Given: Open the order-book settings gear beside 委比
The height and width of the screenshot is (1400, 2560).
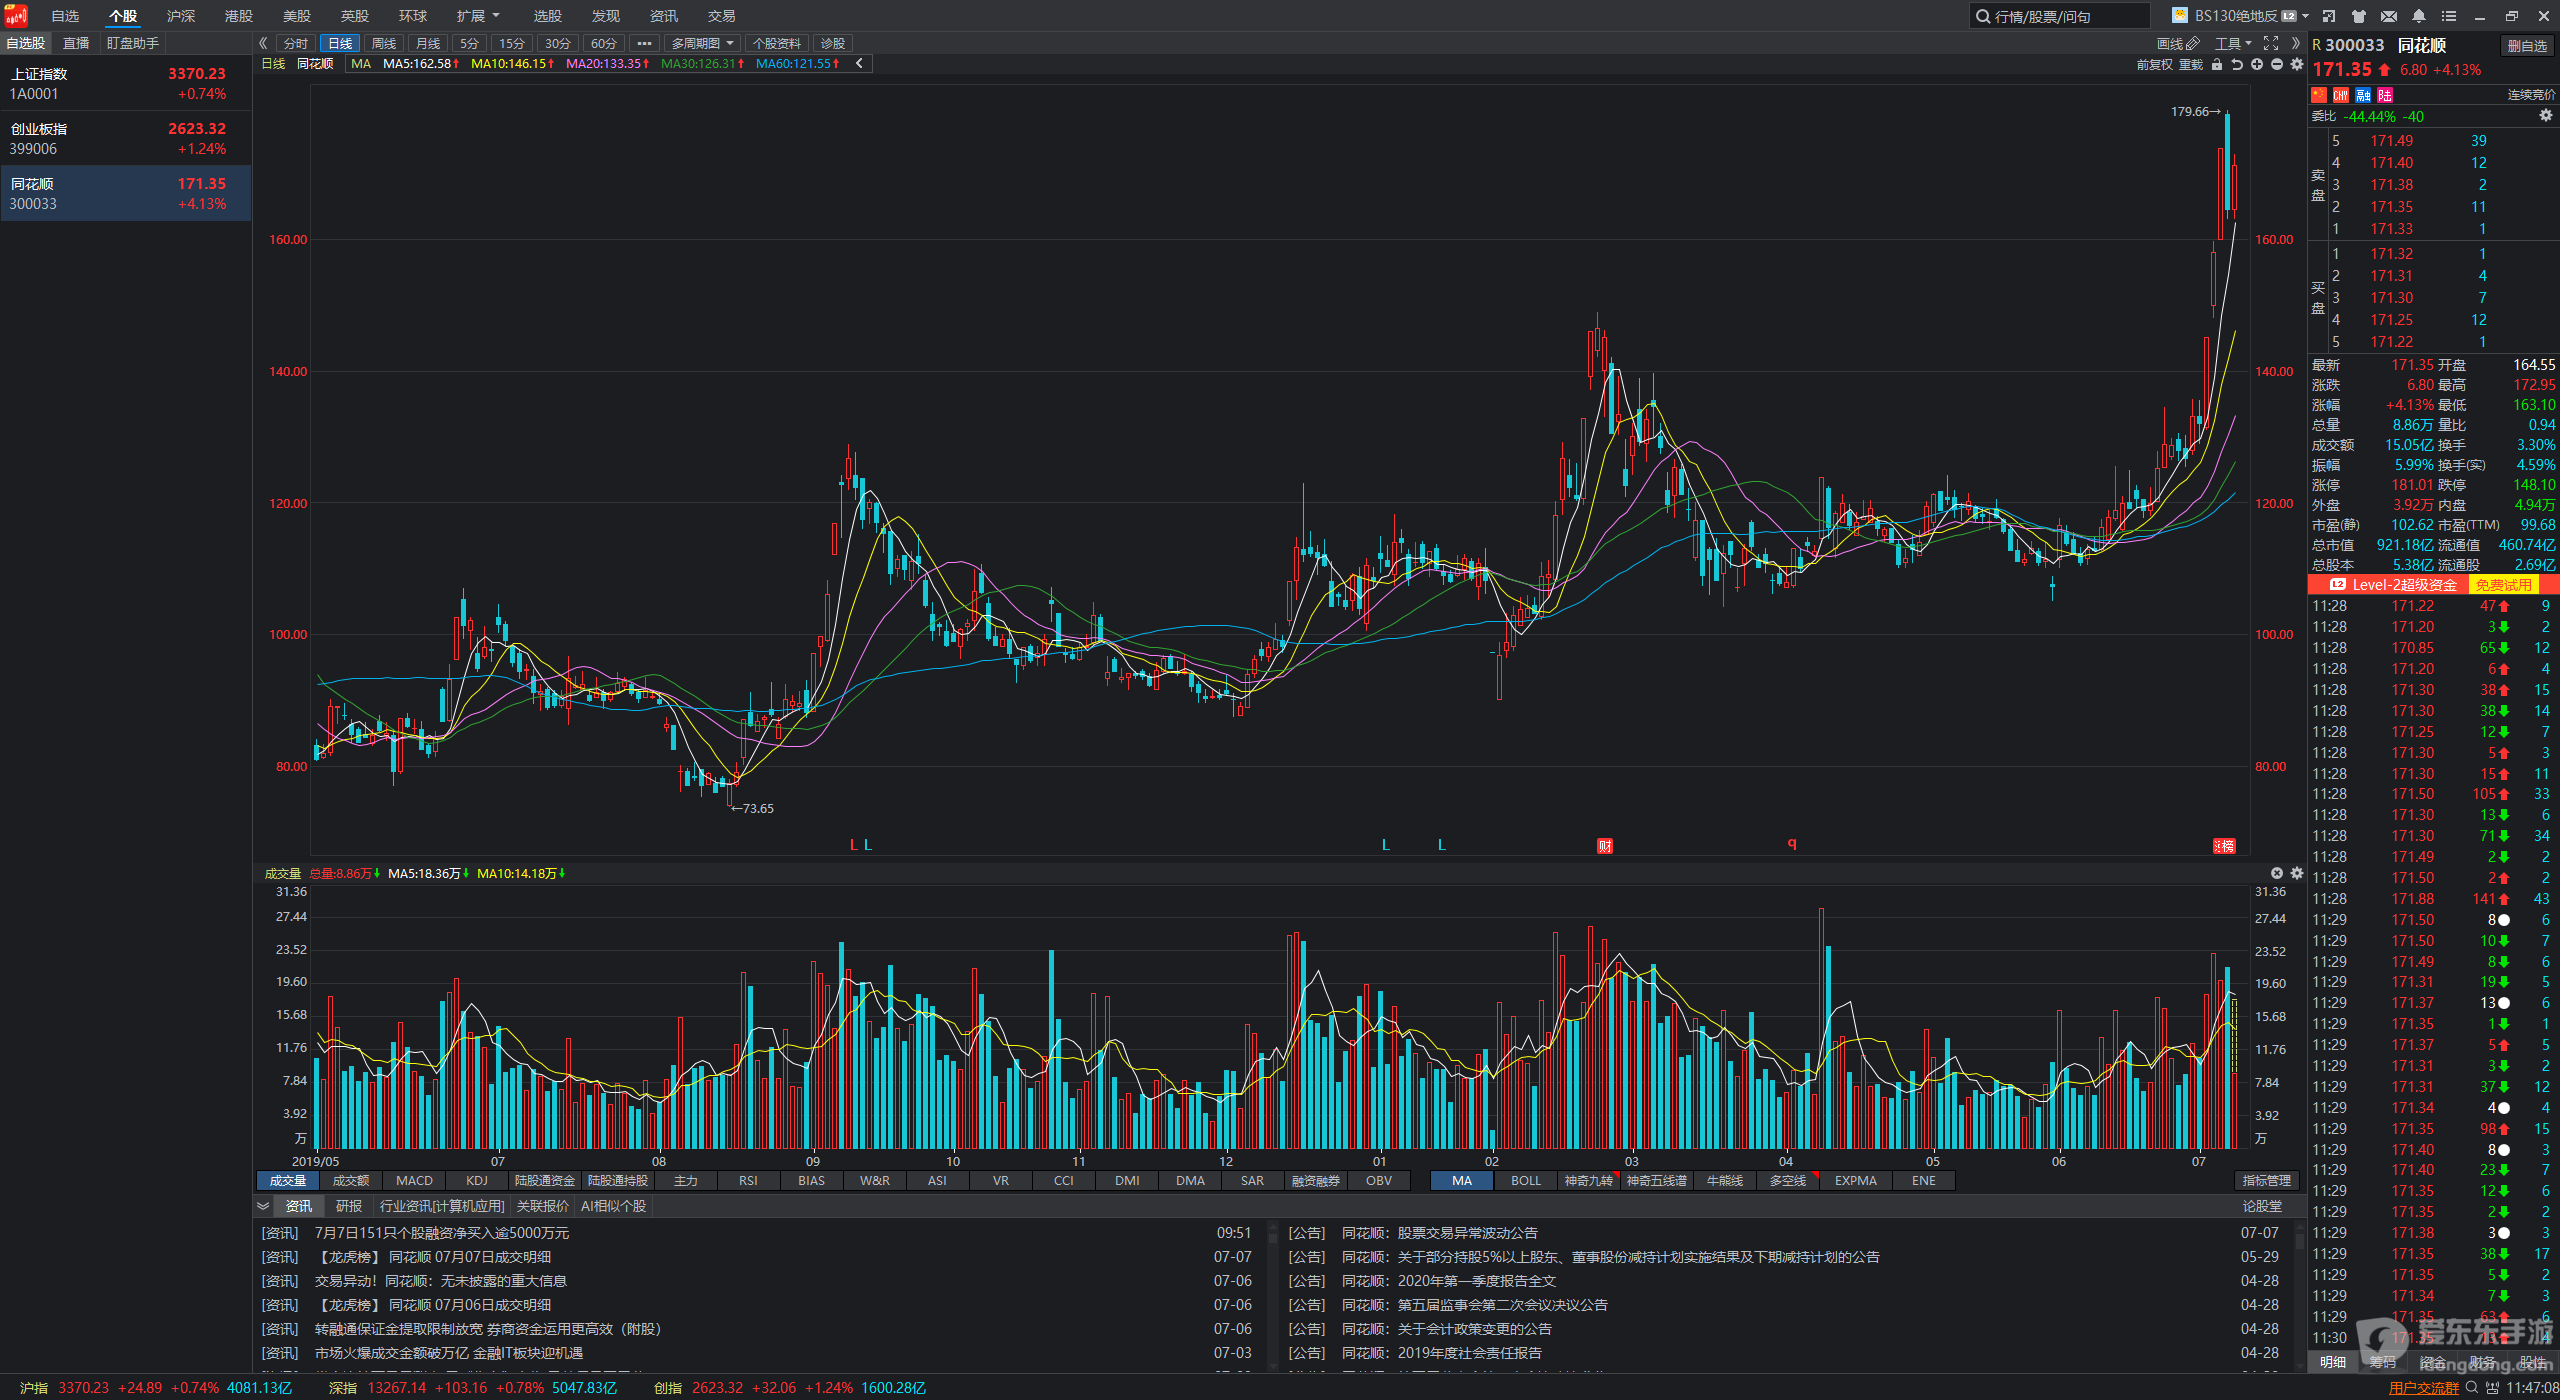Looking at the screenshot, I should pyautogui.click(x=2546, y=116).
